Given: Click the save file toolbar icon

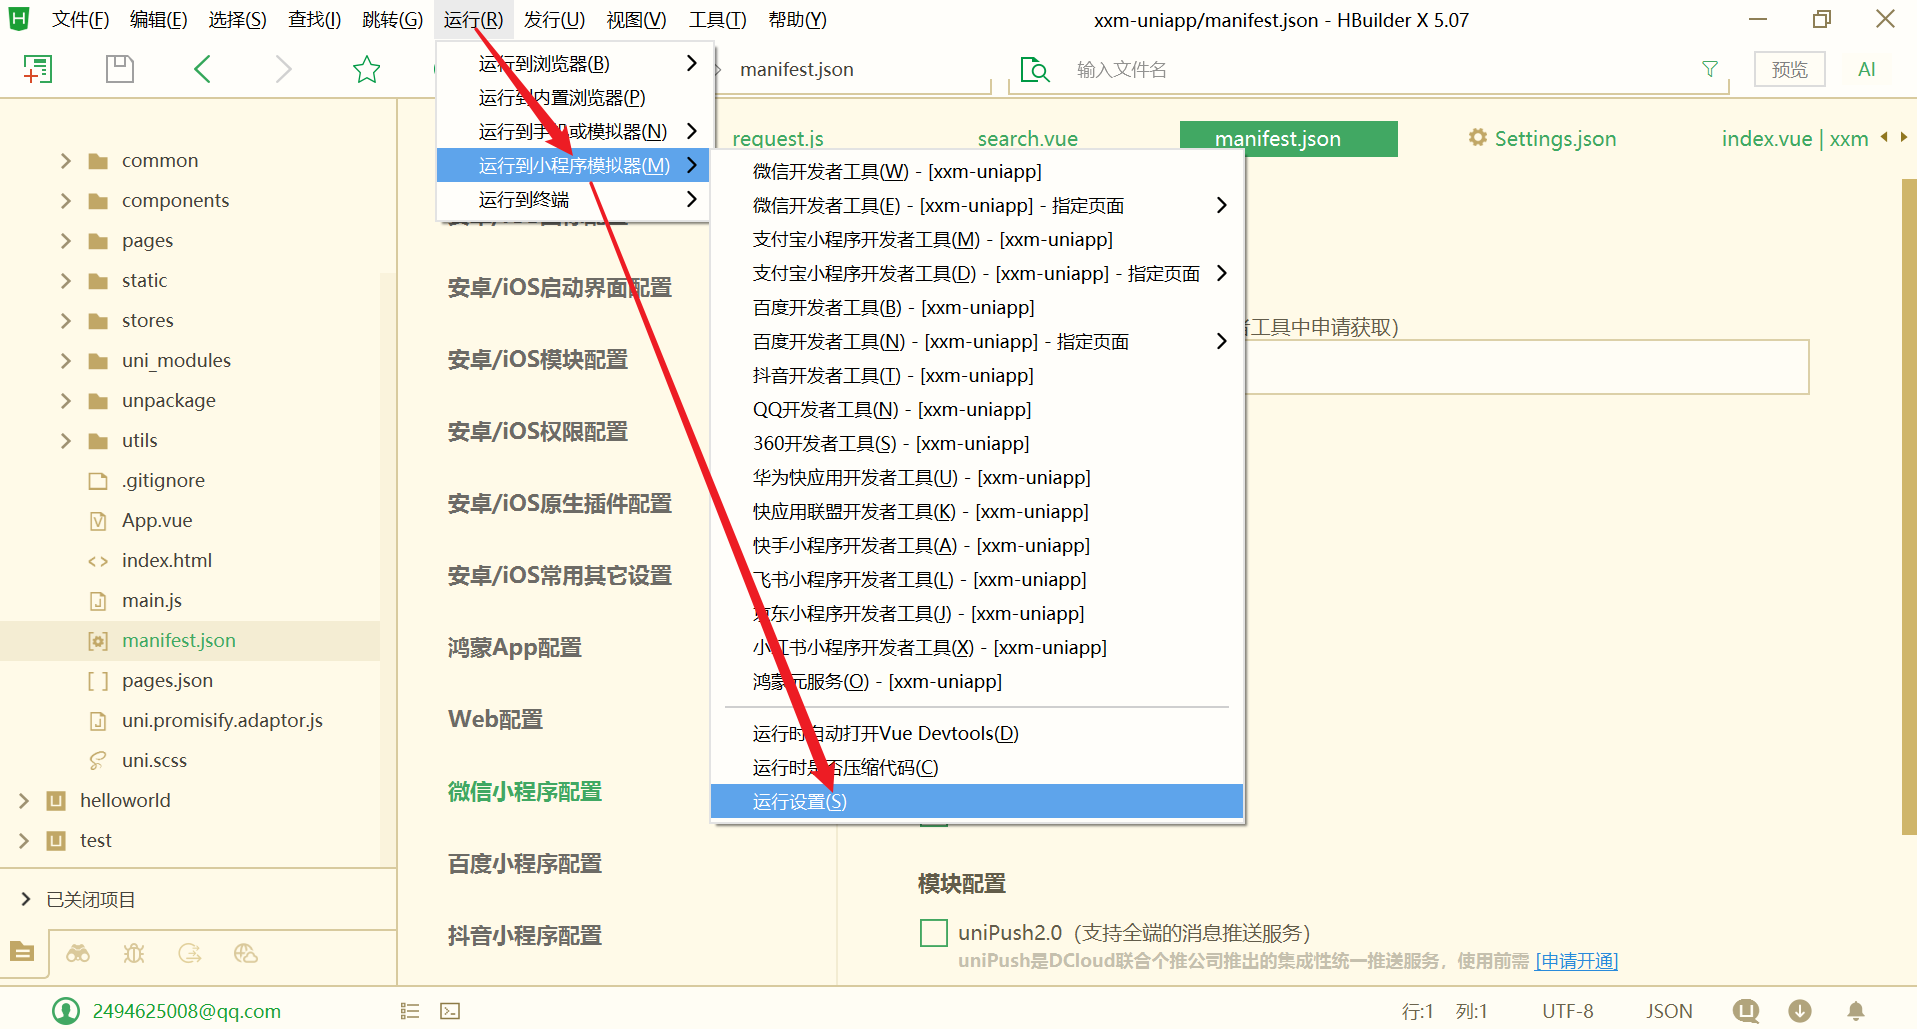Looking at the screenshot, I should pos(120,69).
